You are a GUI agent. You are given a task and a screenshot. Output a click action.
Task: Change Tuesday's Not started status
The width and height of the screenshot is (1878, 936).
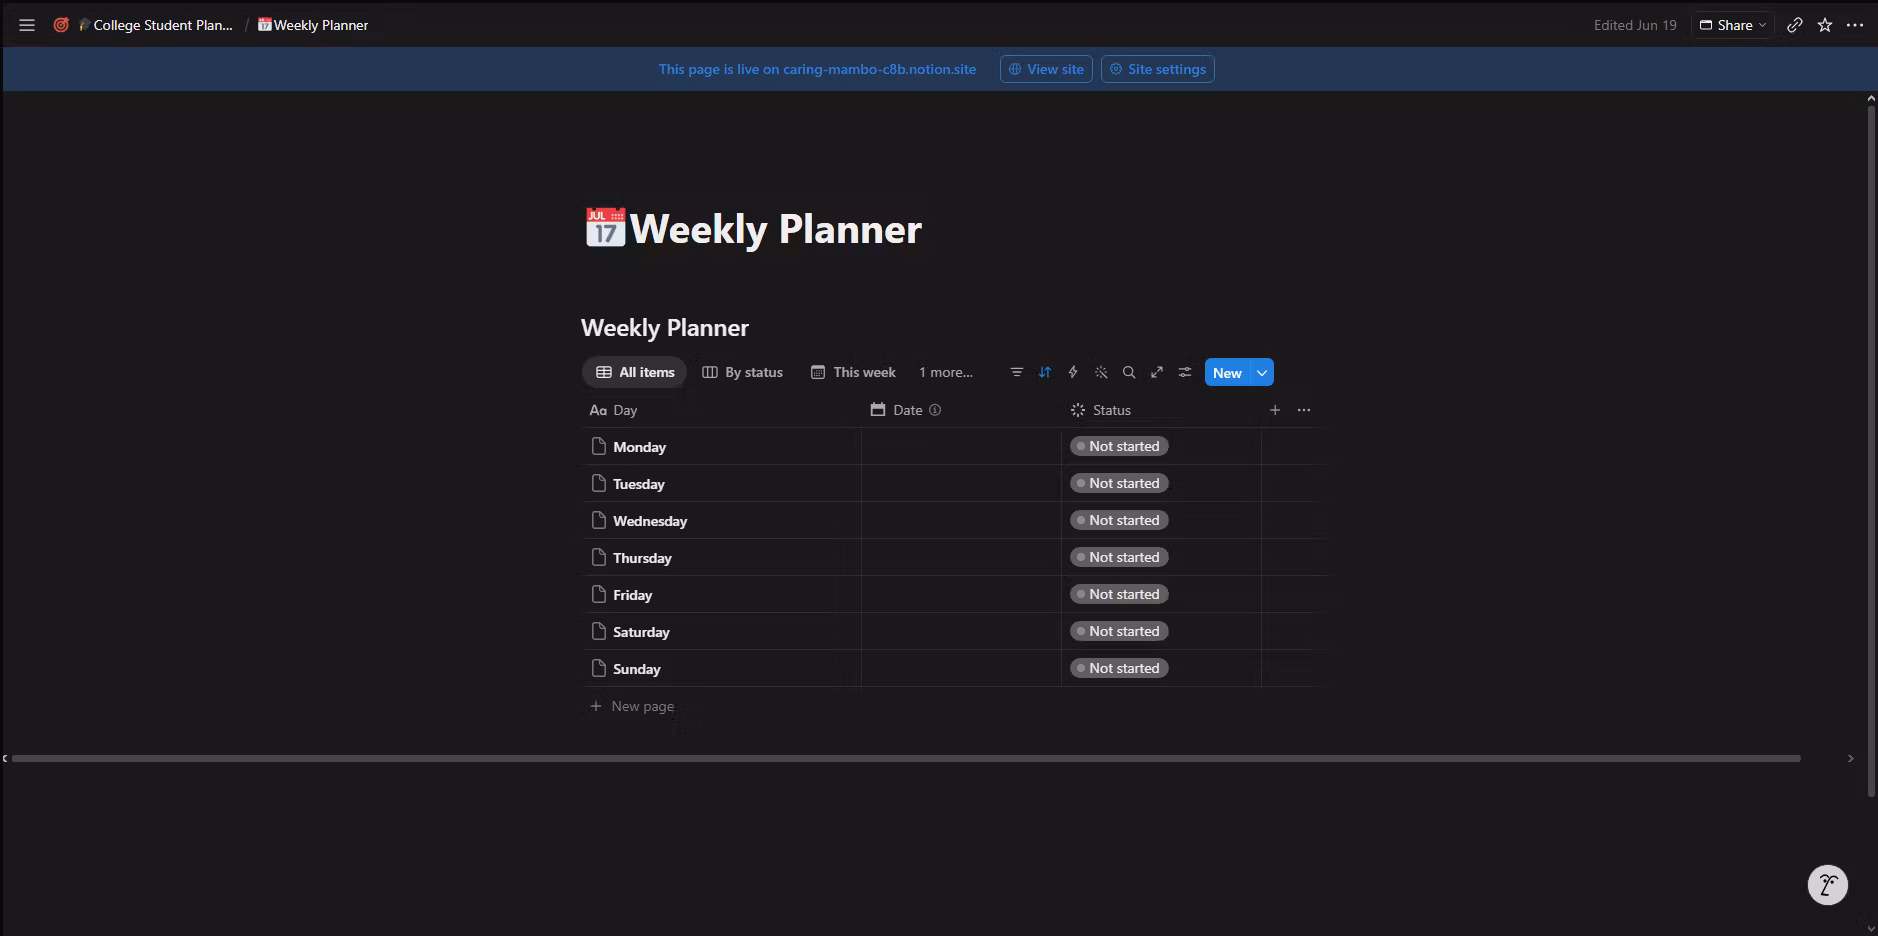pyautogui.click(x=1119, y=483)
